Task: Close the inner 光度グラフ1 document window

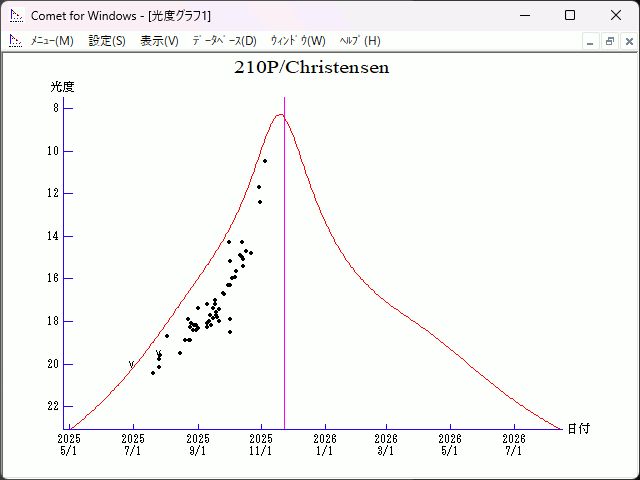Action: point(627,41)
